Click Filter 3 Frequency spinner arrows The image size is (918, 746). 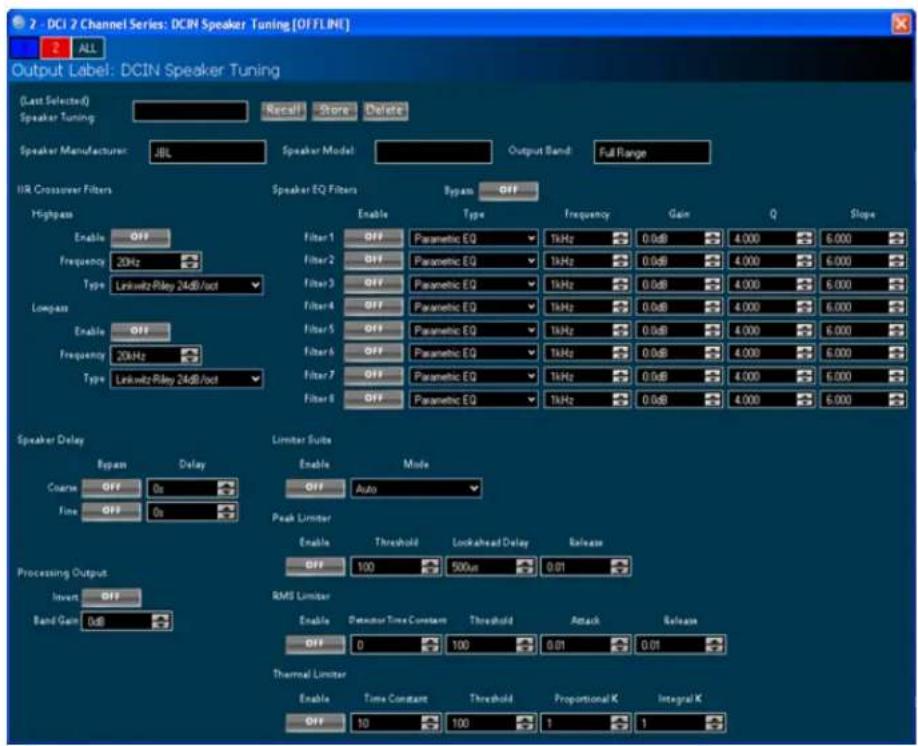click(621, 284)
